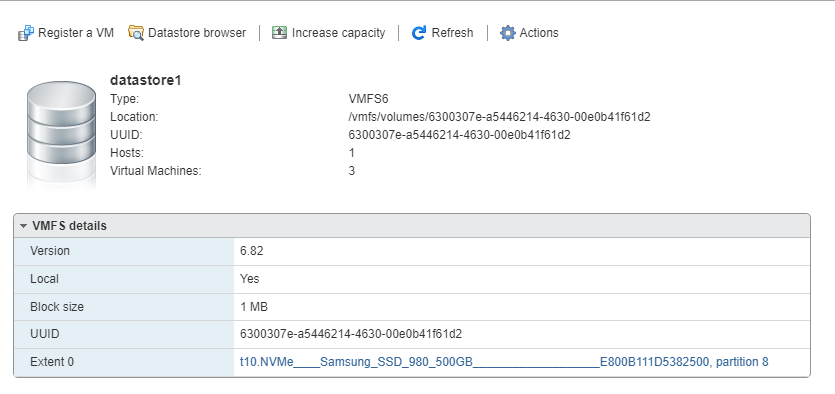Click the Block size value 1 MB
The height and width of the screenshot is (394, 835).
(x=254, y=307)
